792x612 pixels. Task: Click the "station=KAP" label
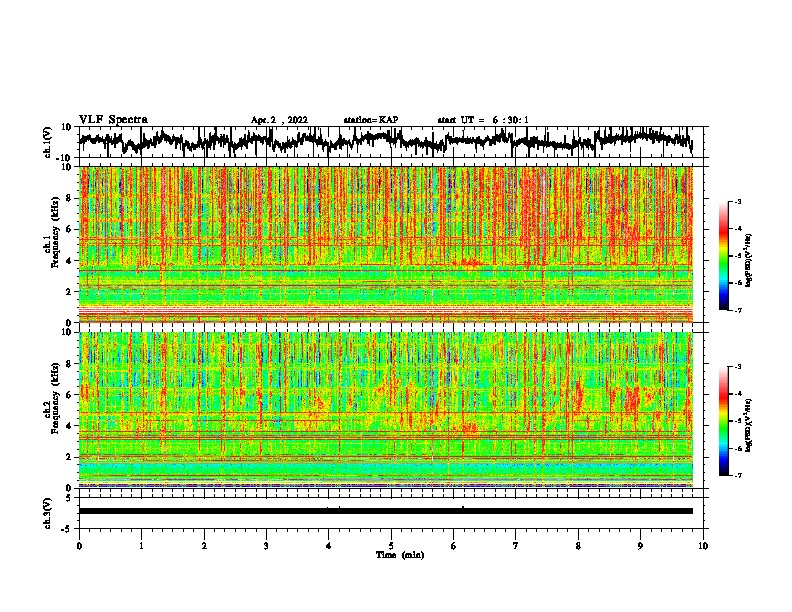tap(371, 120)
